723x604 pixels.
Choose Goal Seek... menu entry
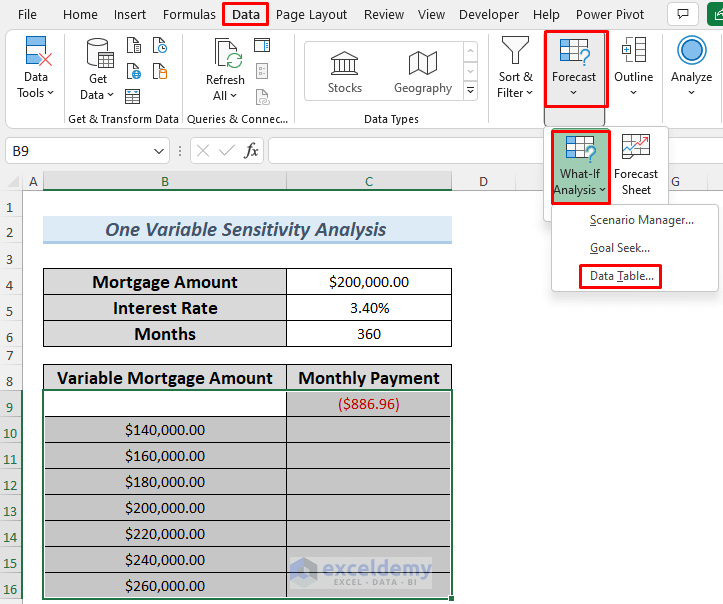tap(635, 248)
